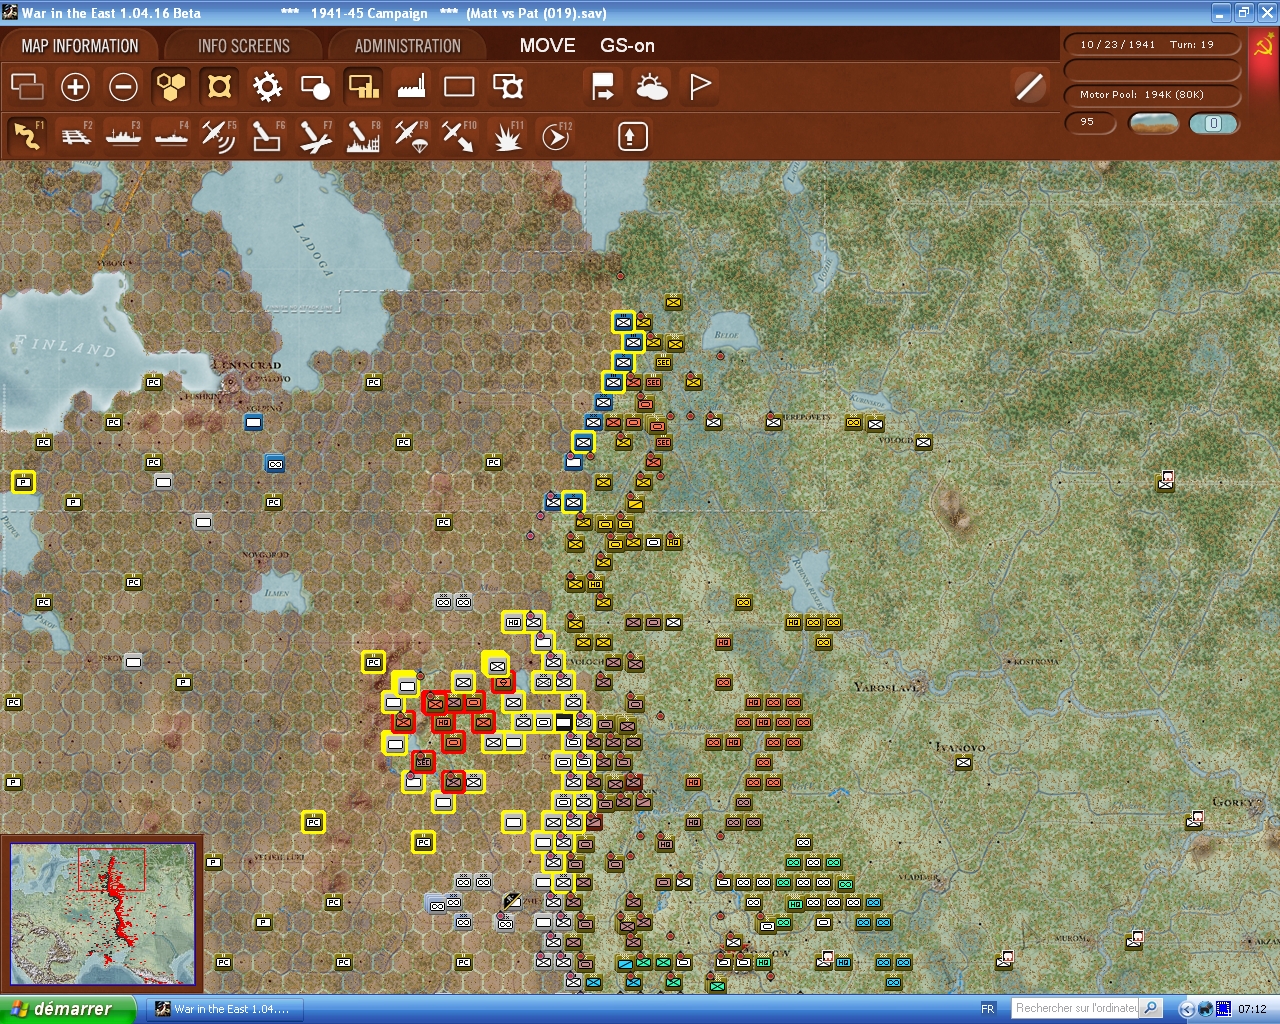Click the Ivanovo city label on map
The image size is (1280, 1024).
961,747
